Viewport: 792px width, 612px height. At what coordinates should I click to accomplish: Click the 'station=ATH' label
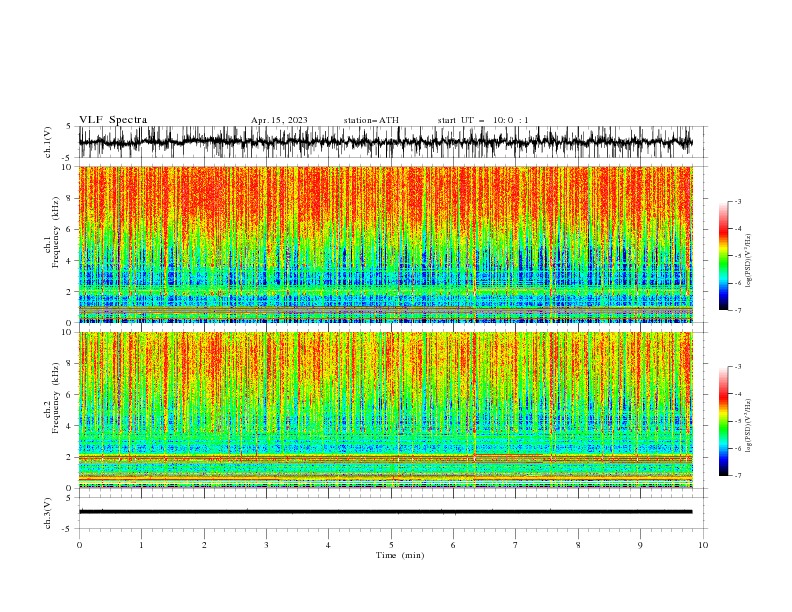[371, 120]
